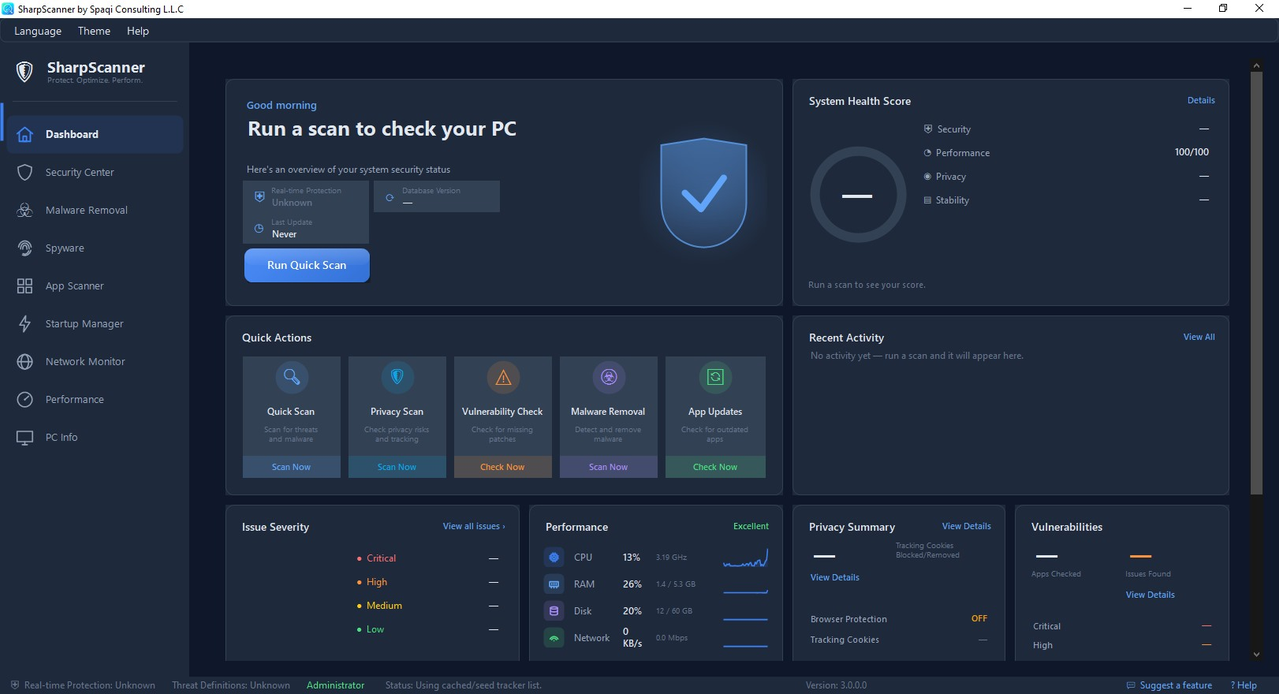This screenshot has height=694, width=1279.
Task: Open Vulnerabilities View Details link
Action: point(1150,595)
